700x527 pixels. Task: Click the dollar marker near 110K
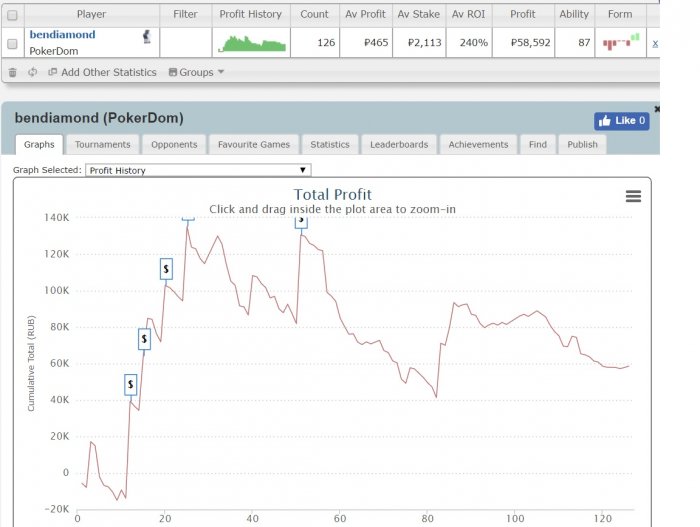pyautogui.click(x=166, y=269)
